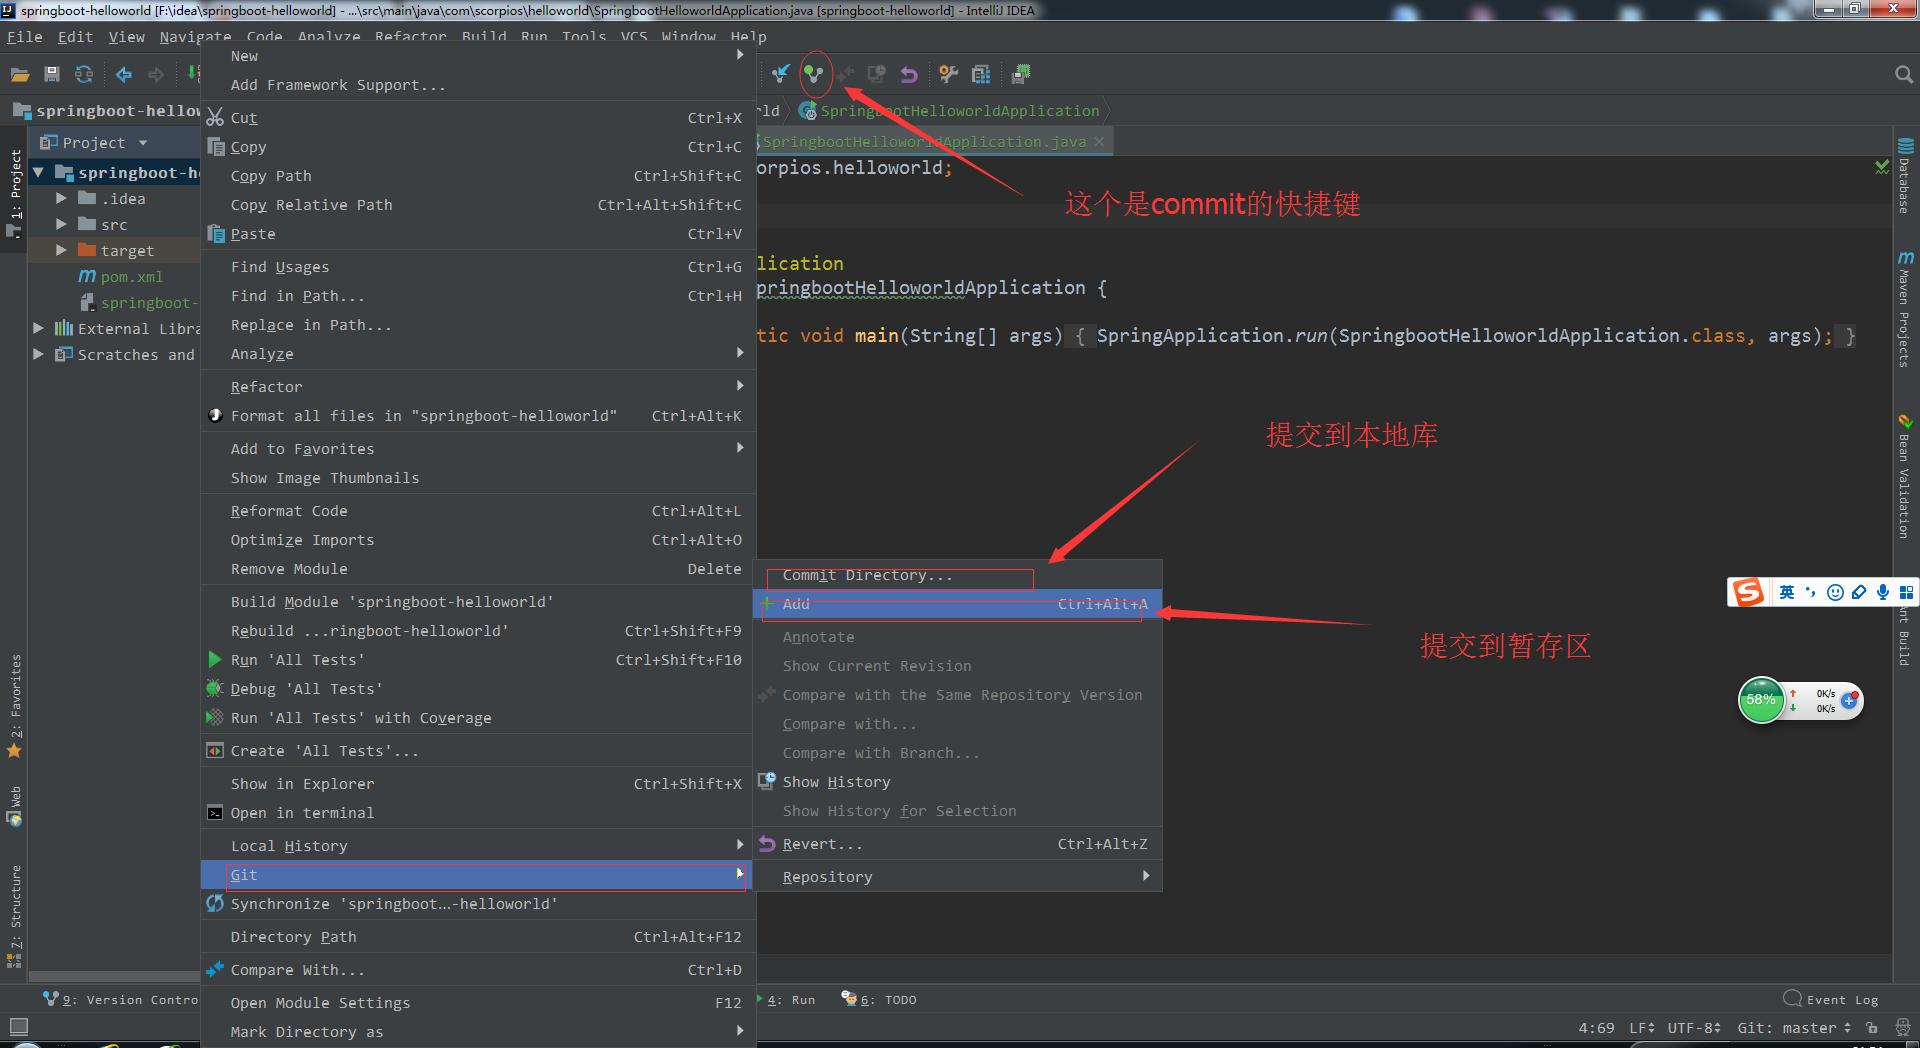
Task: Toggle Sogou English/Chinese input mode
Action: [1787, 592]
